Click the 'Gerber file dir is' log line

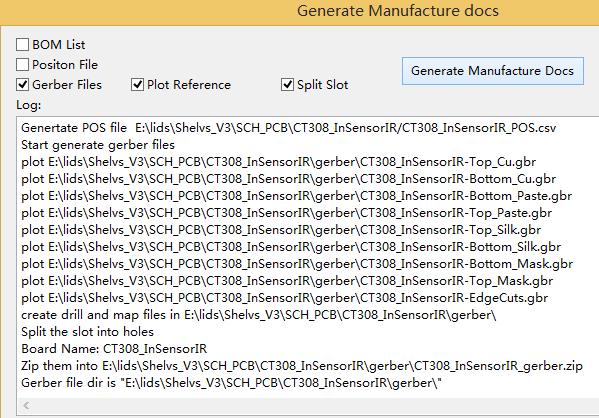[x=232, y=383]
